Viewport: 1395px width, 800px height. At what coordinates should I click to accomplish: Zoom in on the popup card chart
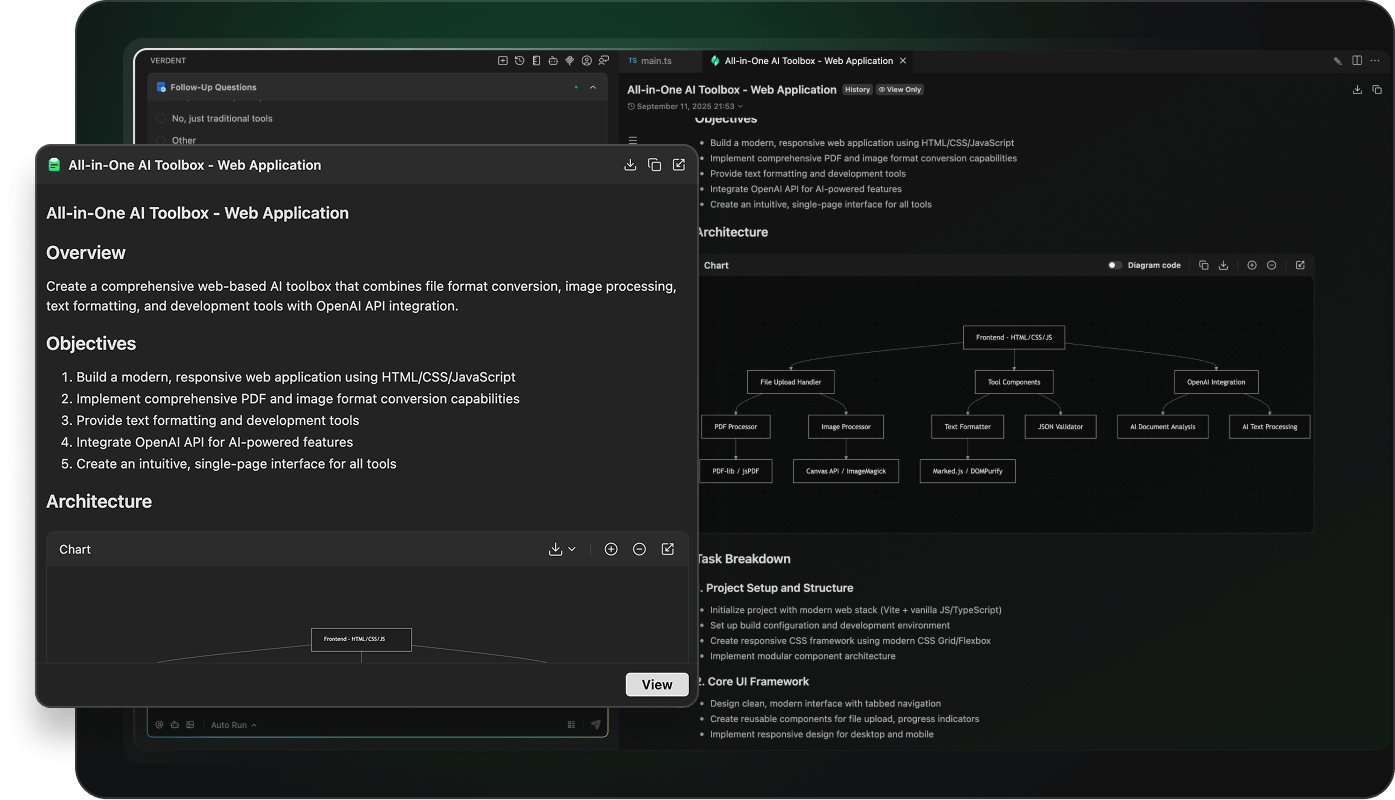point(611,549)
